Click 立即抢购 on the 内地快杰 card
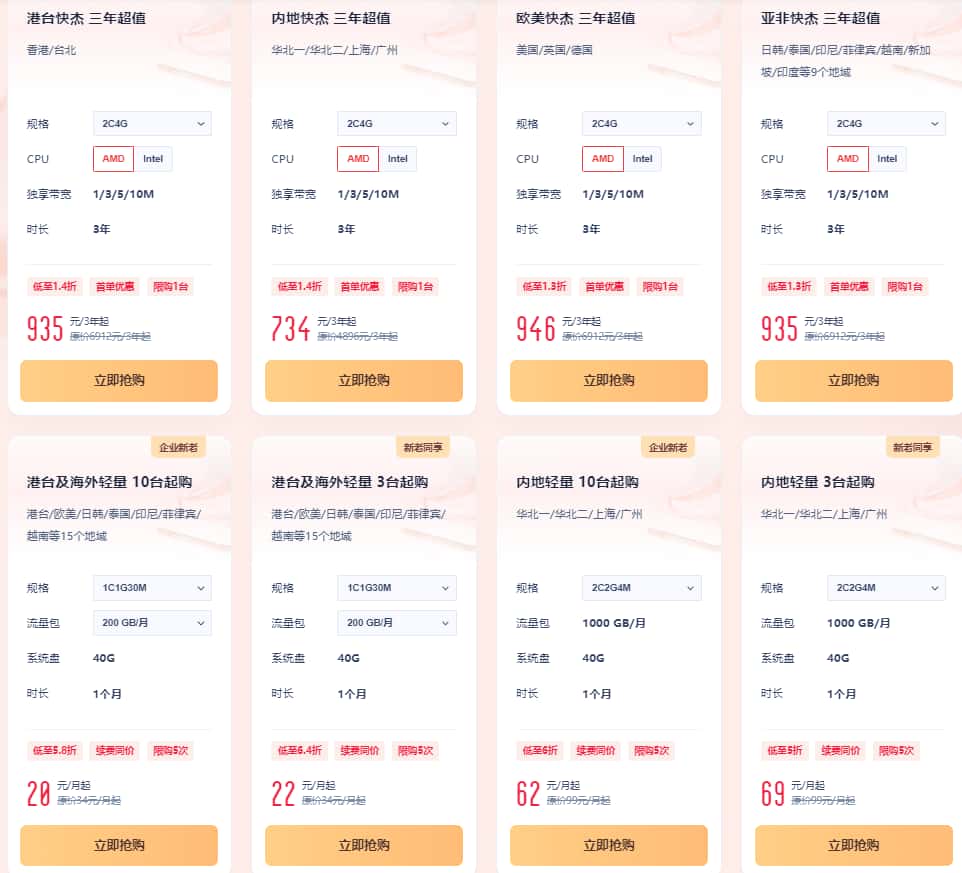This screenshot has height=873, width=962. point(363,381)
